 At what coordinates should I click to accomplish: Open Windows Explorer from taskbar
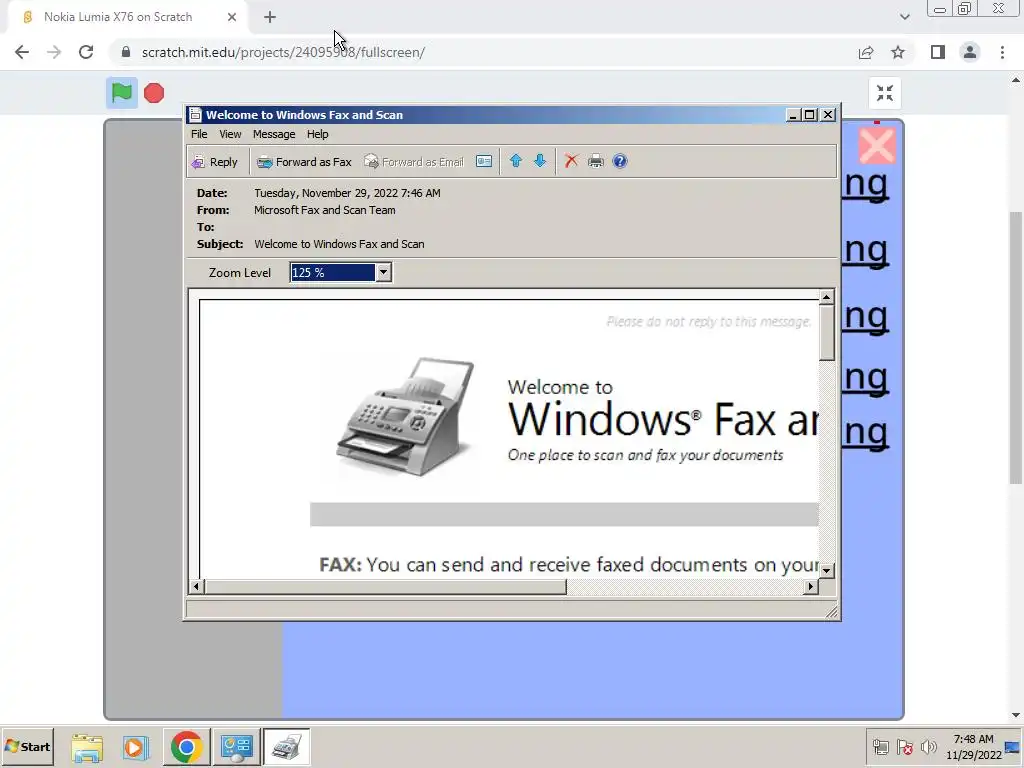pos(87,747)
